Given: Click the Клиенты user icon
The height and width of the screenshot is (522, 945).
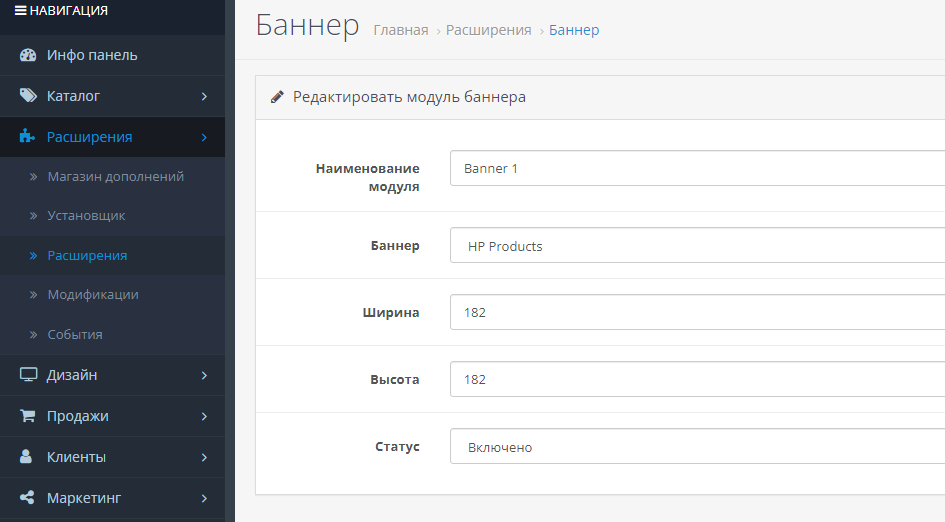Looking at the screenshot, I should tap(26, 456).
